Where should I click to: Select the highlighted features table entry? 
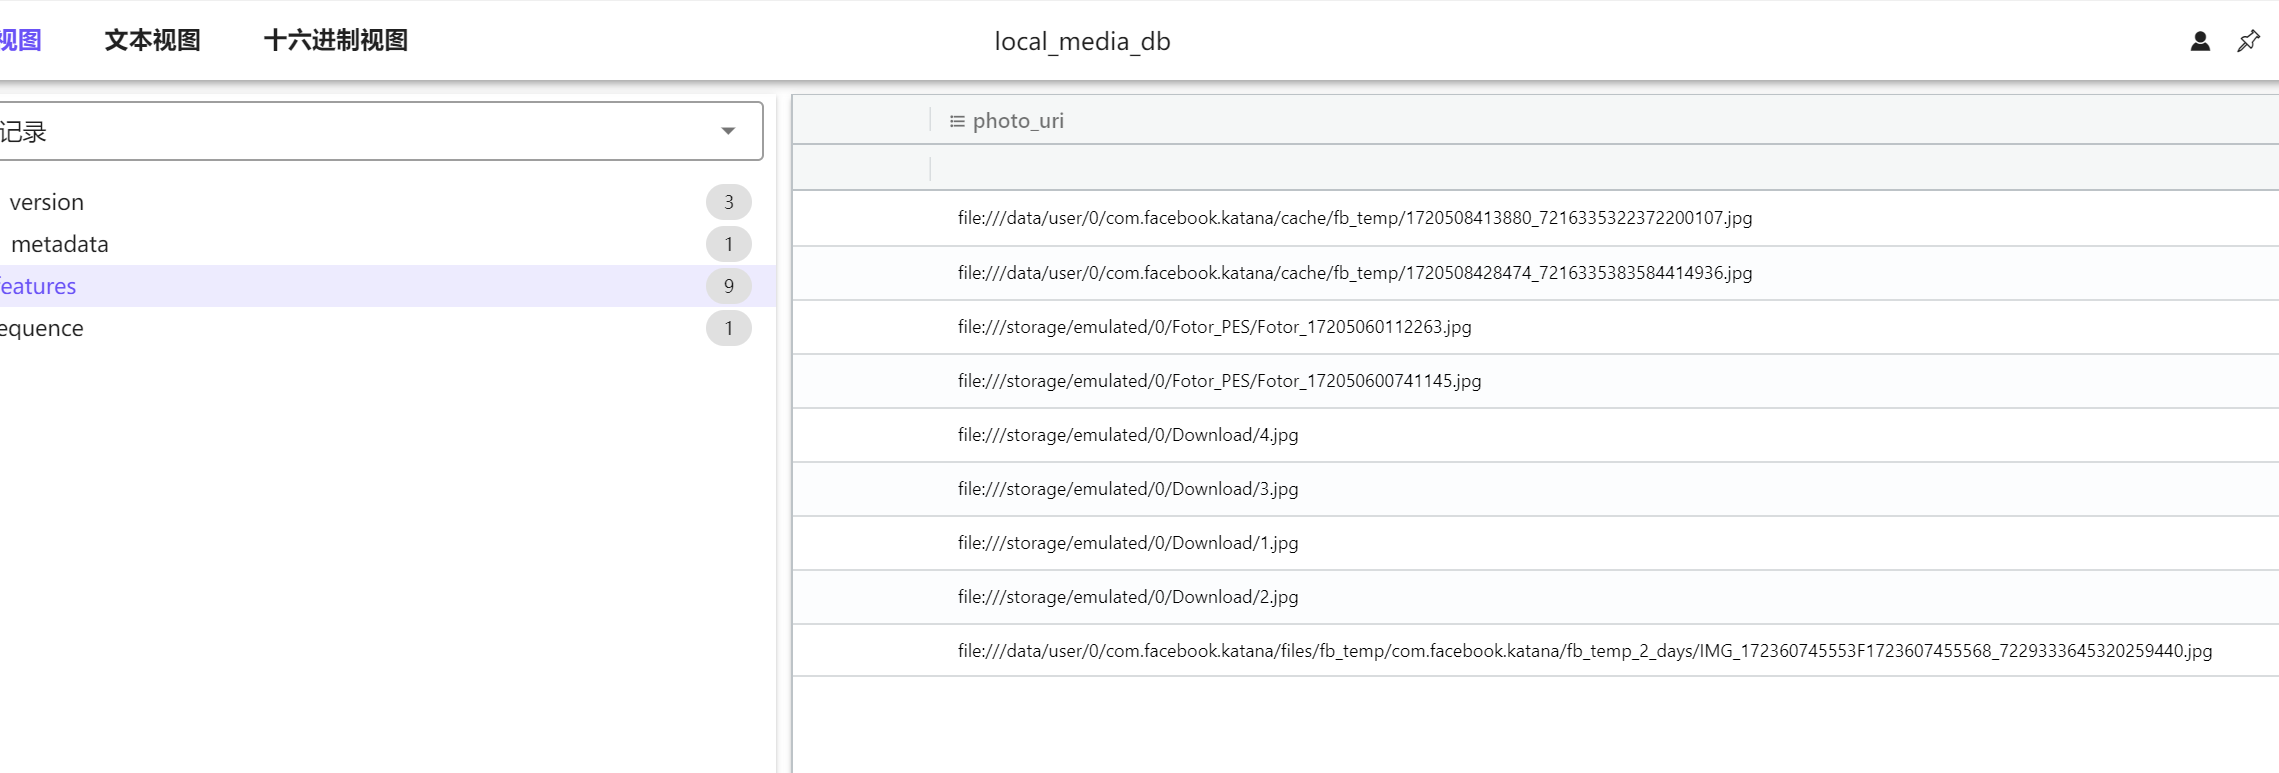(388, 286)
